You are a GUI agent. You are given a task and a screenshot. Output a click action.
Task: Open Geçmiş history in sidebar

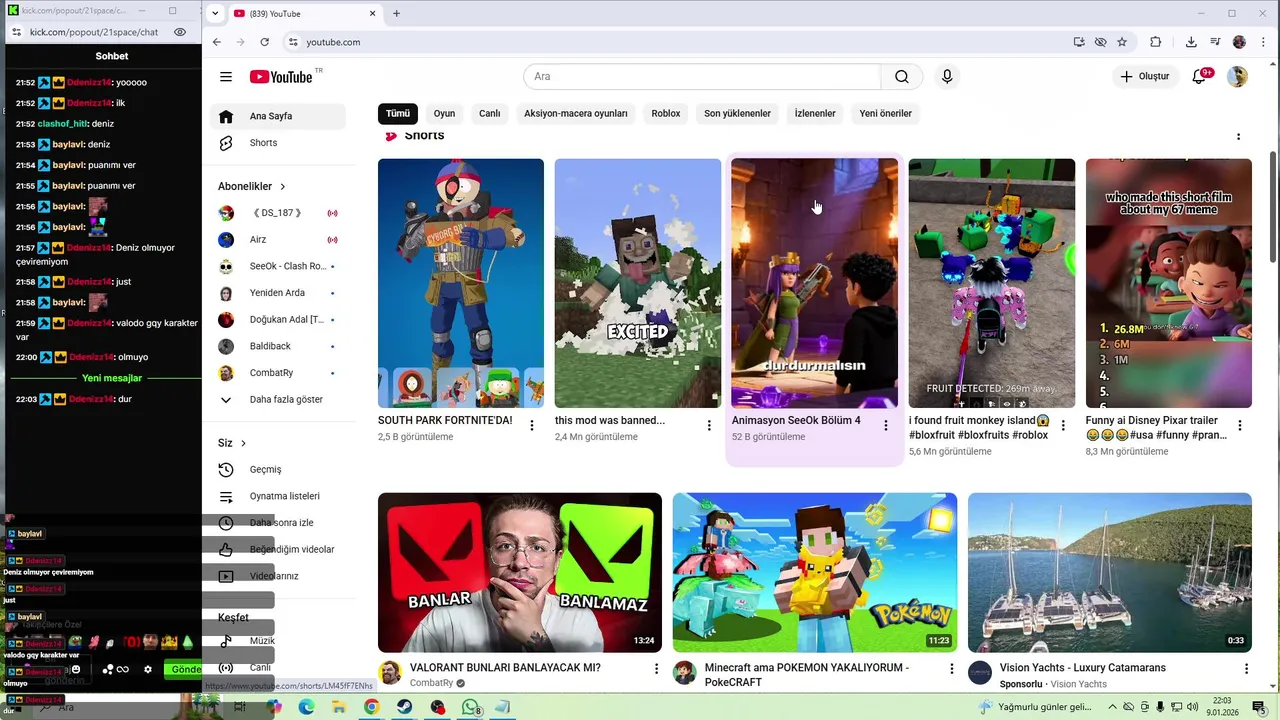pos(278,470)
